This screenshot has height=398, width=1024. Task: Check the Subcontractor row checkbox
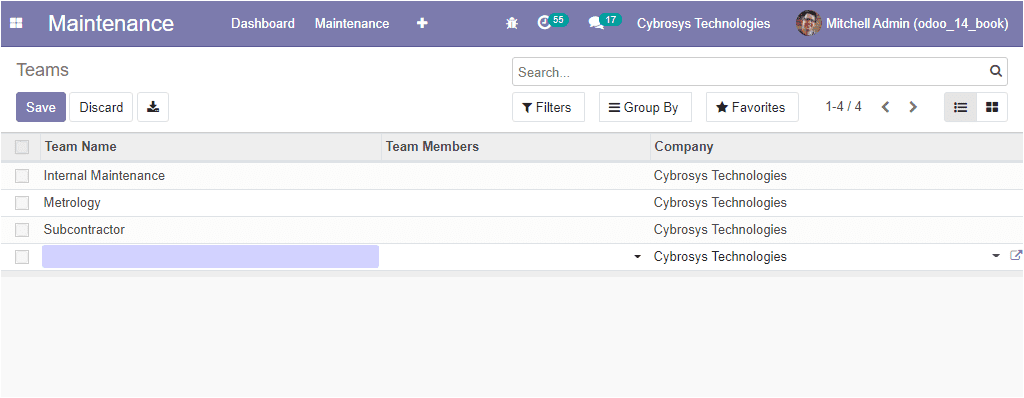pos(22,230)
